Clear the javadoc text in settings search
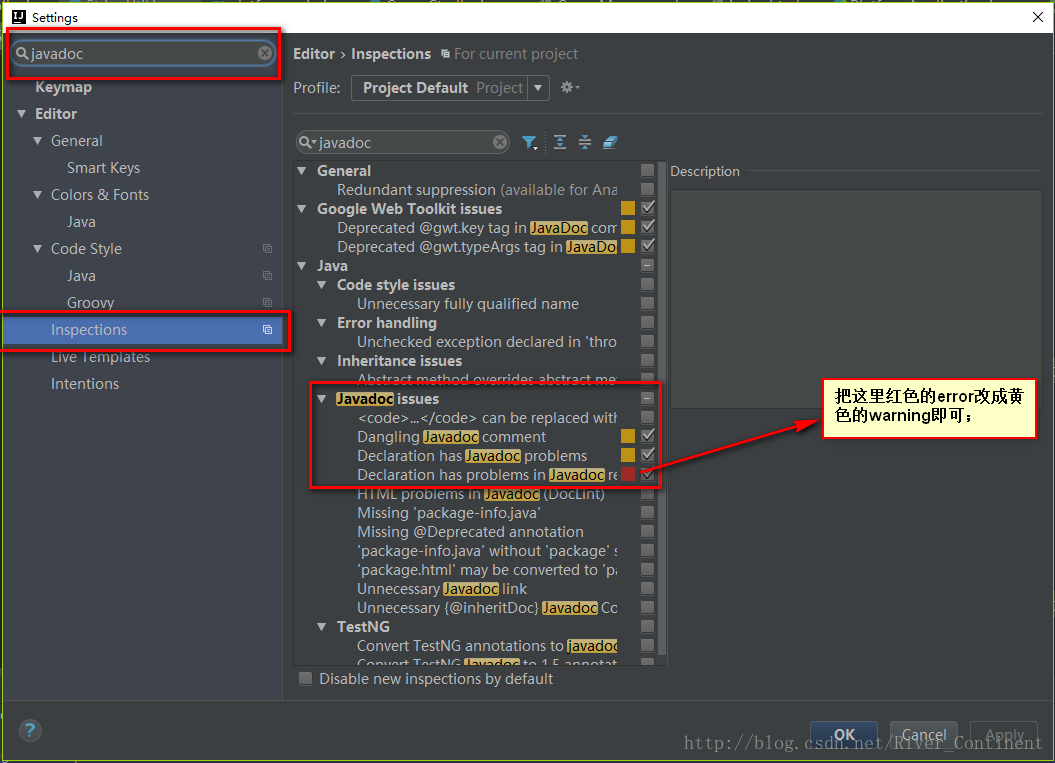This screenshot has height=763, width=1055. (265, 53)
